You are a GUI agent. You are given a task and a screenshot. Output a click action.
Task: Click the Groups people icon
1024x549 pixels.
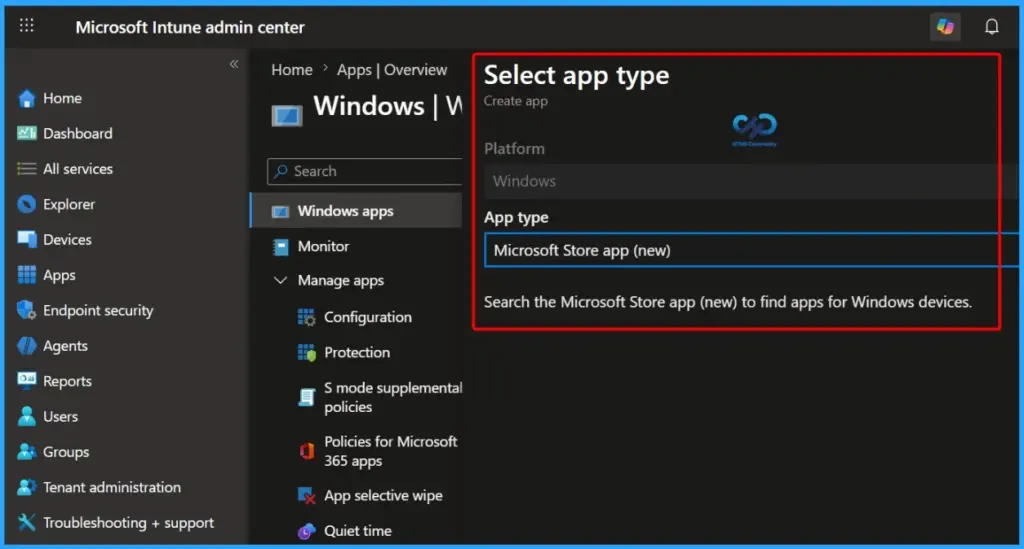(x=27, y=451)
